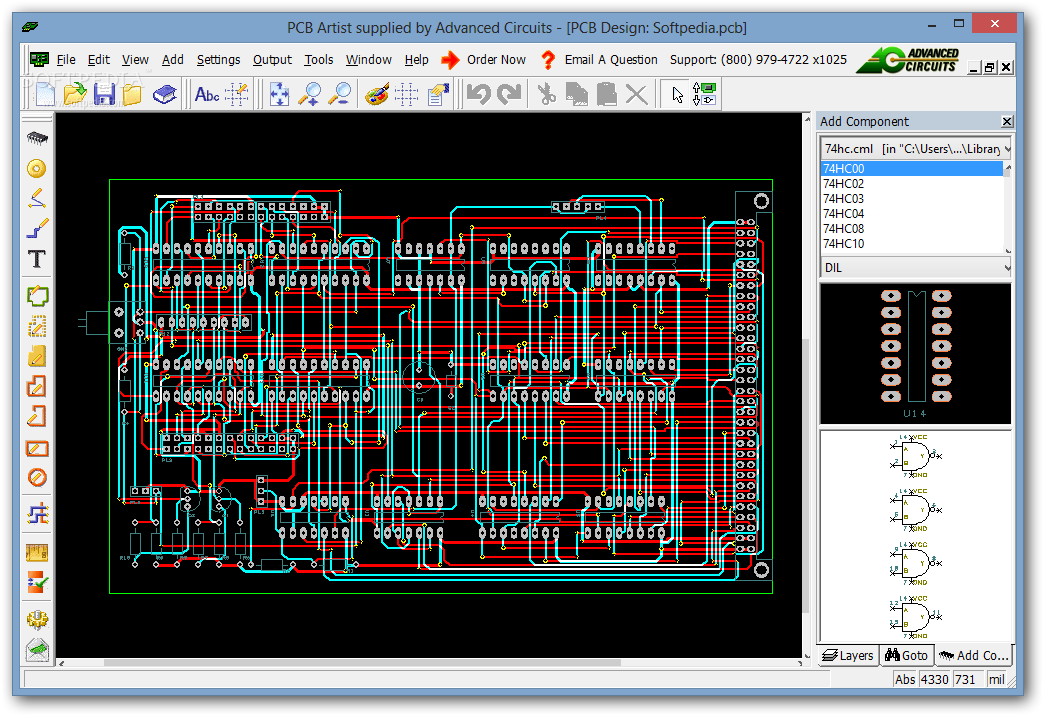Select 74HC00 in component list
Image resolution: width=1044 pixels, height=716 pixels.
(x=912, y=169)
